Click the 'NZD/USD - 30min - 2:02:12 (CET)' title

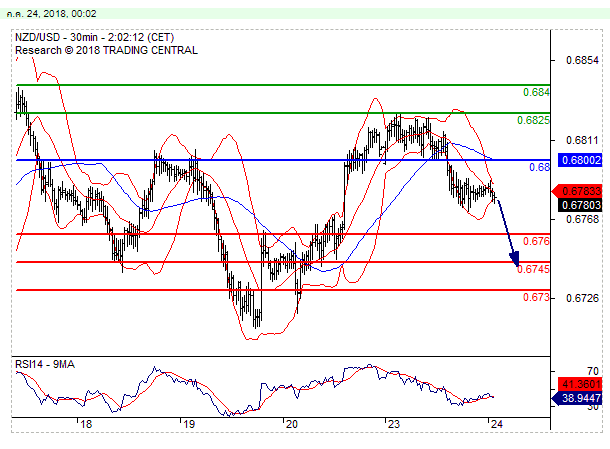pyautogui.click(x=95, y=37)
